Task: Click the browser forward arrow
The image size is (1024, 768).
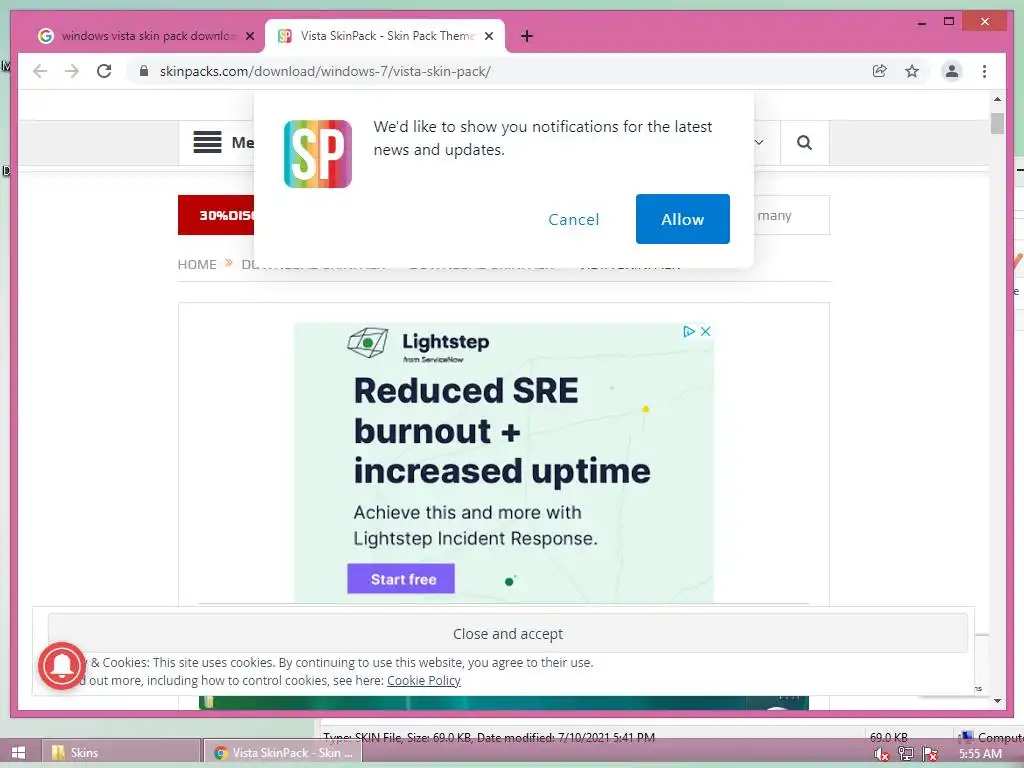Action: coord(72,71)
